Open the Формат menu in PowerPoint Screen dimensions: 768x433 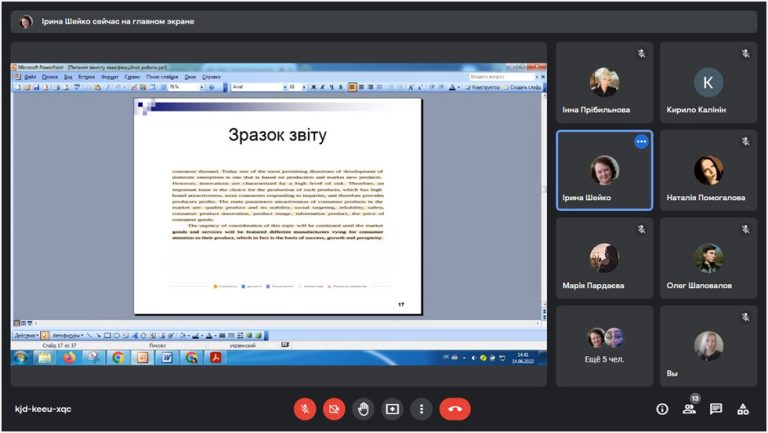point(110,77)
